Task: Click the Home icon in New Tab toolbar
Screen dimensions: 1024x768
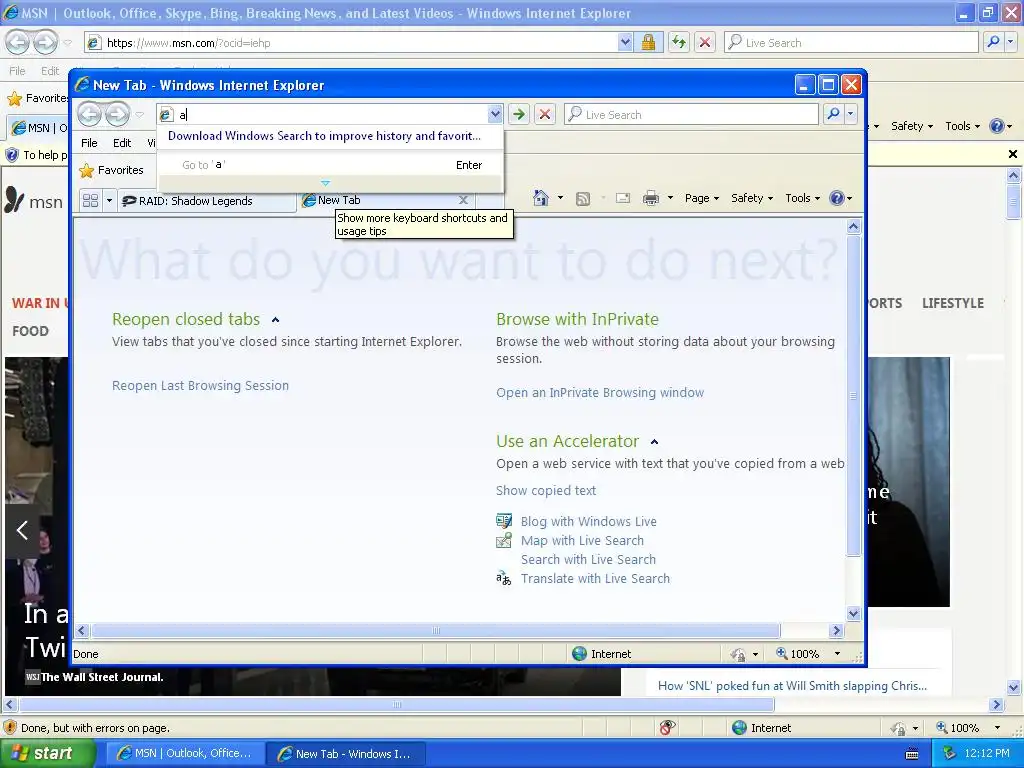Action: pos(541,198)
